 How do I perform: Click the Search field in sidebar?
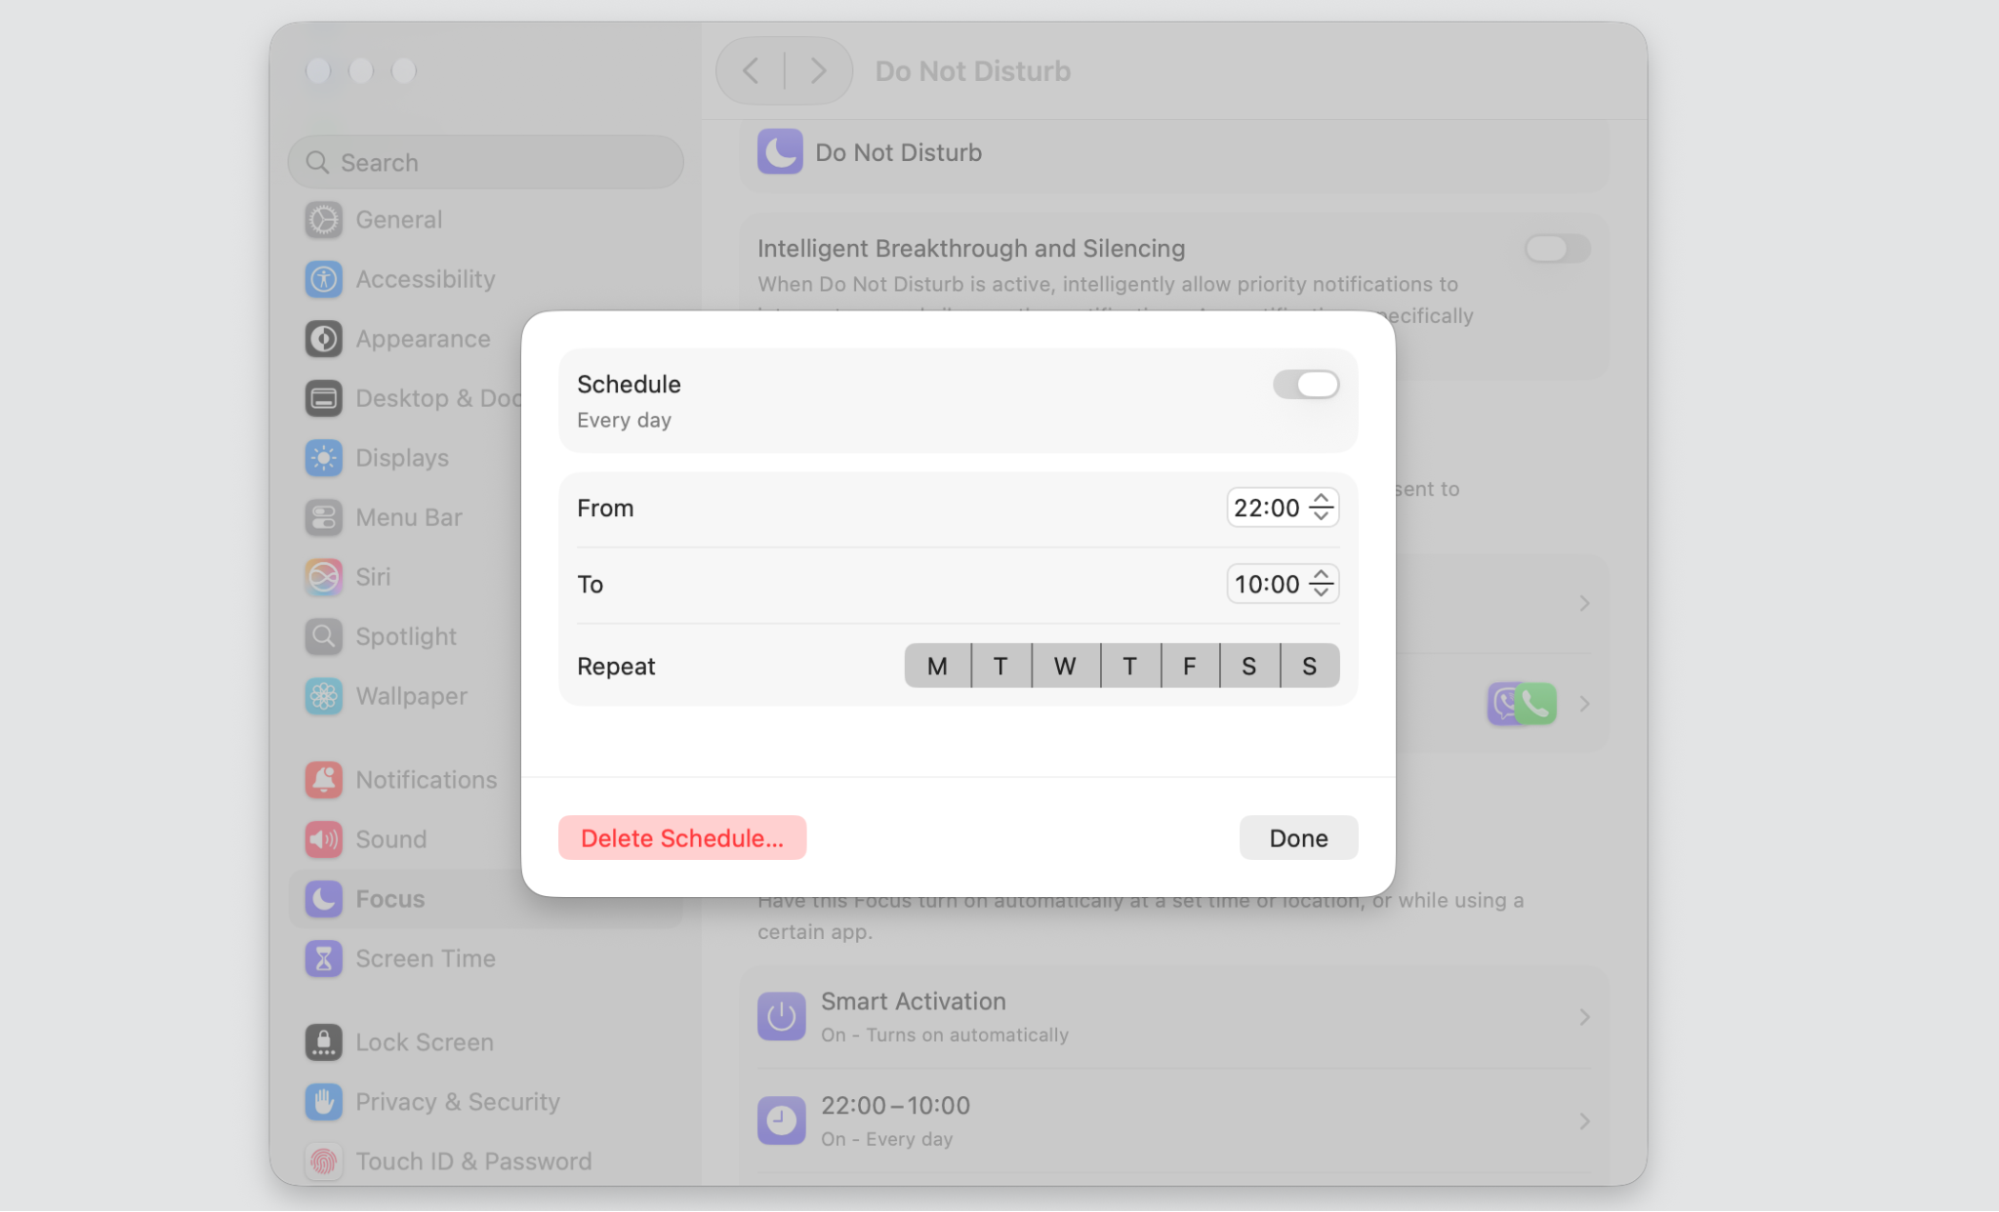point(486,162)
